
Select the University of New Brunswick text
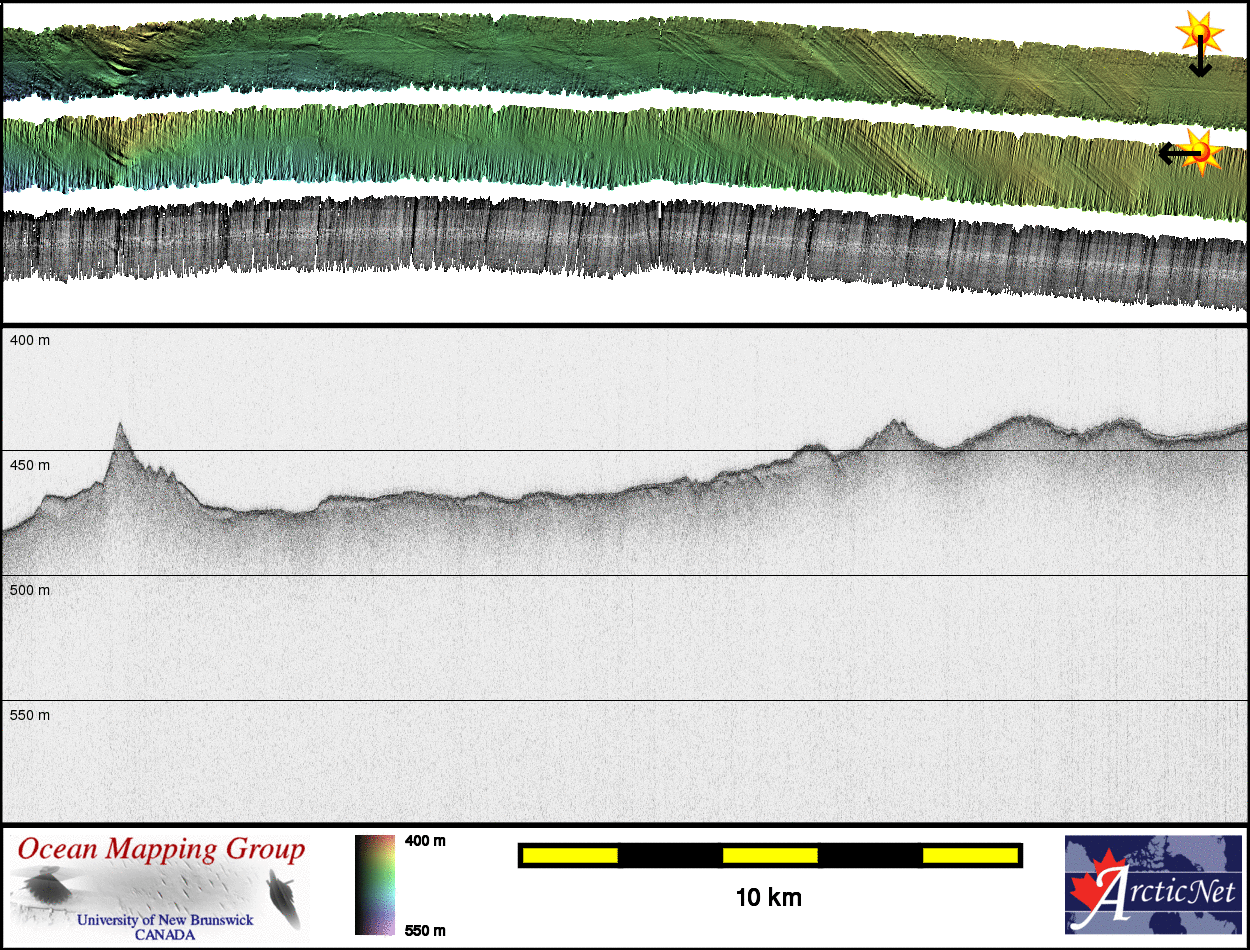[165, 920]
